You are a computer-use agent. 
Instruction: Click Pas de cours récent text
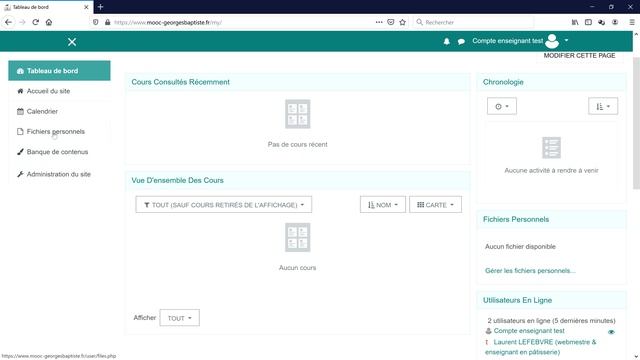coord(298,144)
